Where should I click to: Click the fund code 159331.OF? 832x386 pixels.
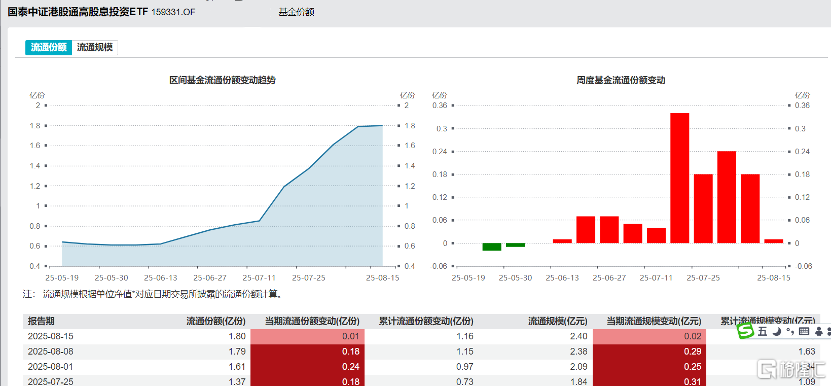(x=174, y=12)
